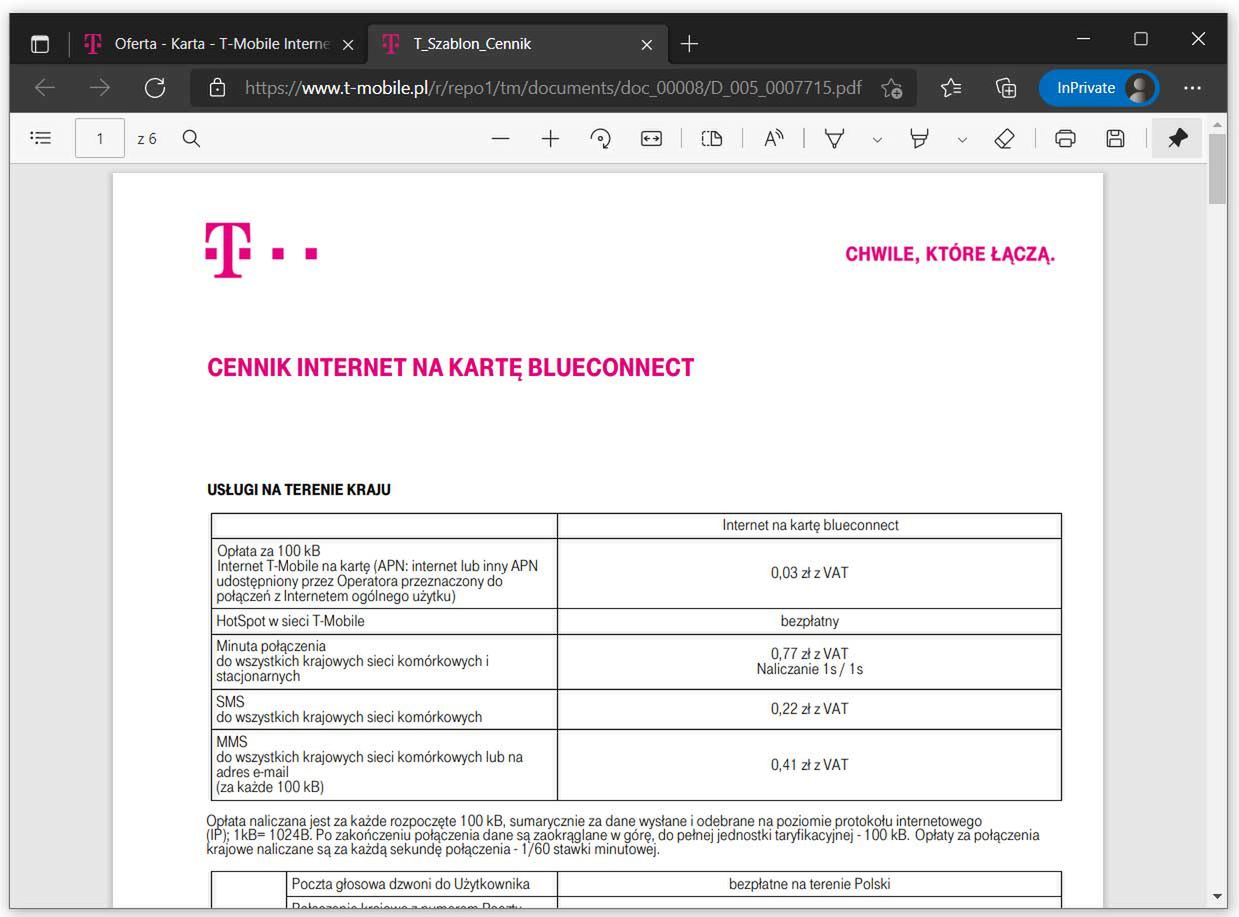Rotate the PDF page
Image resolution: width=1239 pixels, height=917 pixels.
tap(601, 139)
